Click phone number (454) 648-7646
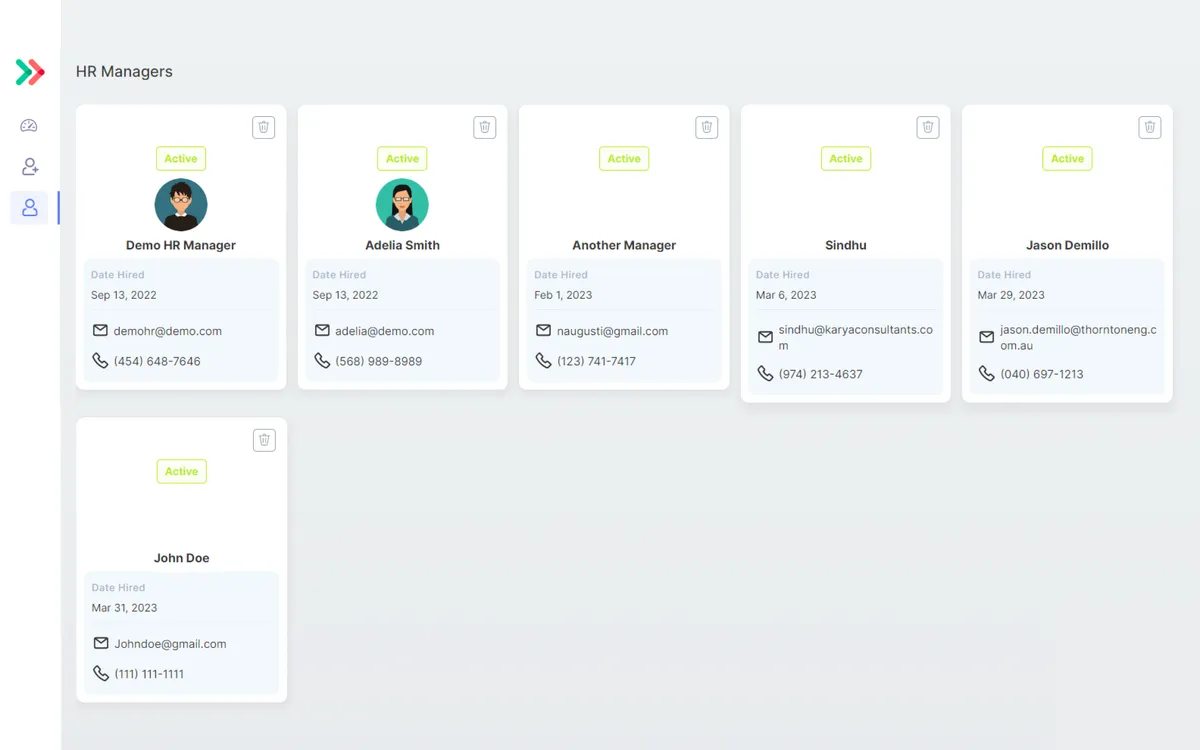 [157, 361]
